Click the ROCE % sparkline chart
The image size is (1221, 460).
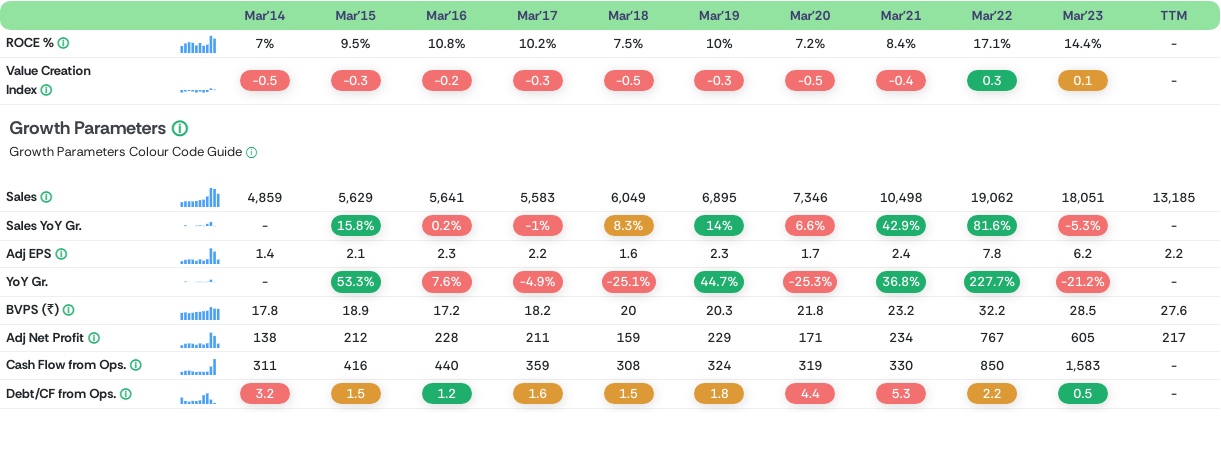[198, 44]
